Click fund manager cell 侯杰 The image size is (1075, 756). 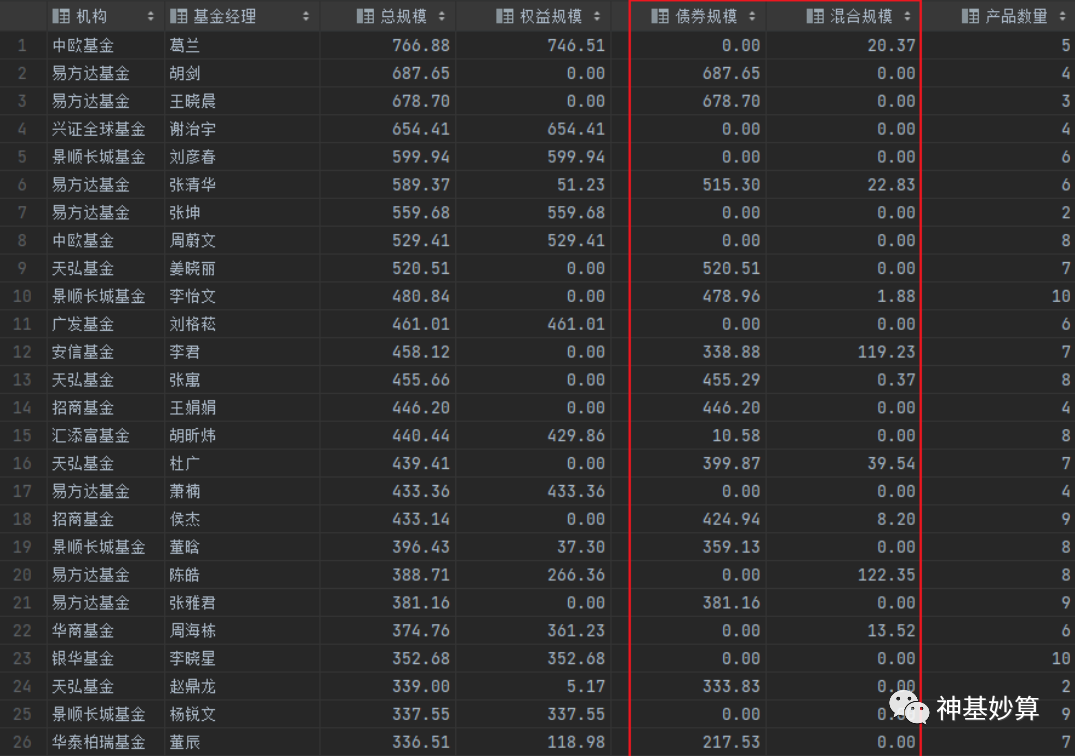pos(185,520)
